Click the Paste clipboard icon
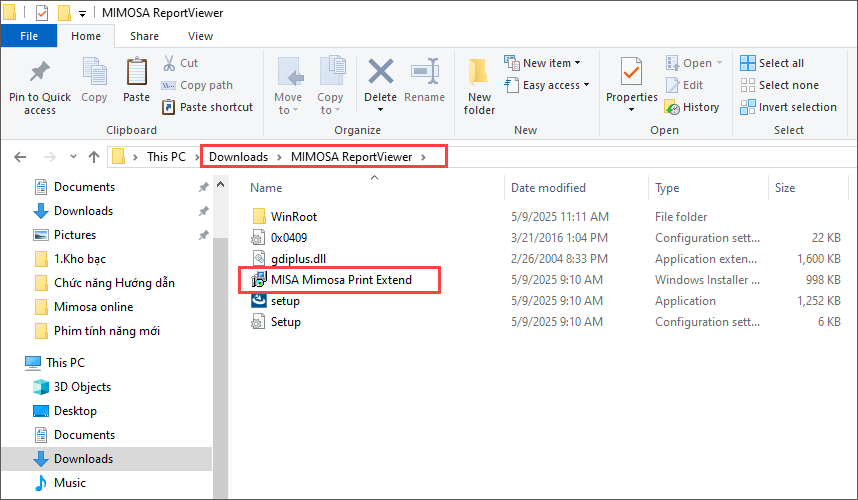The width and height of the screenshot is (858, 500). coord(136,73)
